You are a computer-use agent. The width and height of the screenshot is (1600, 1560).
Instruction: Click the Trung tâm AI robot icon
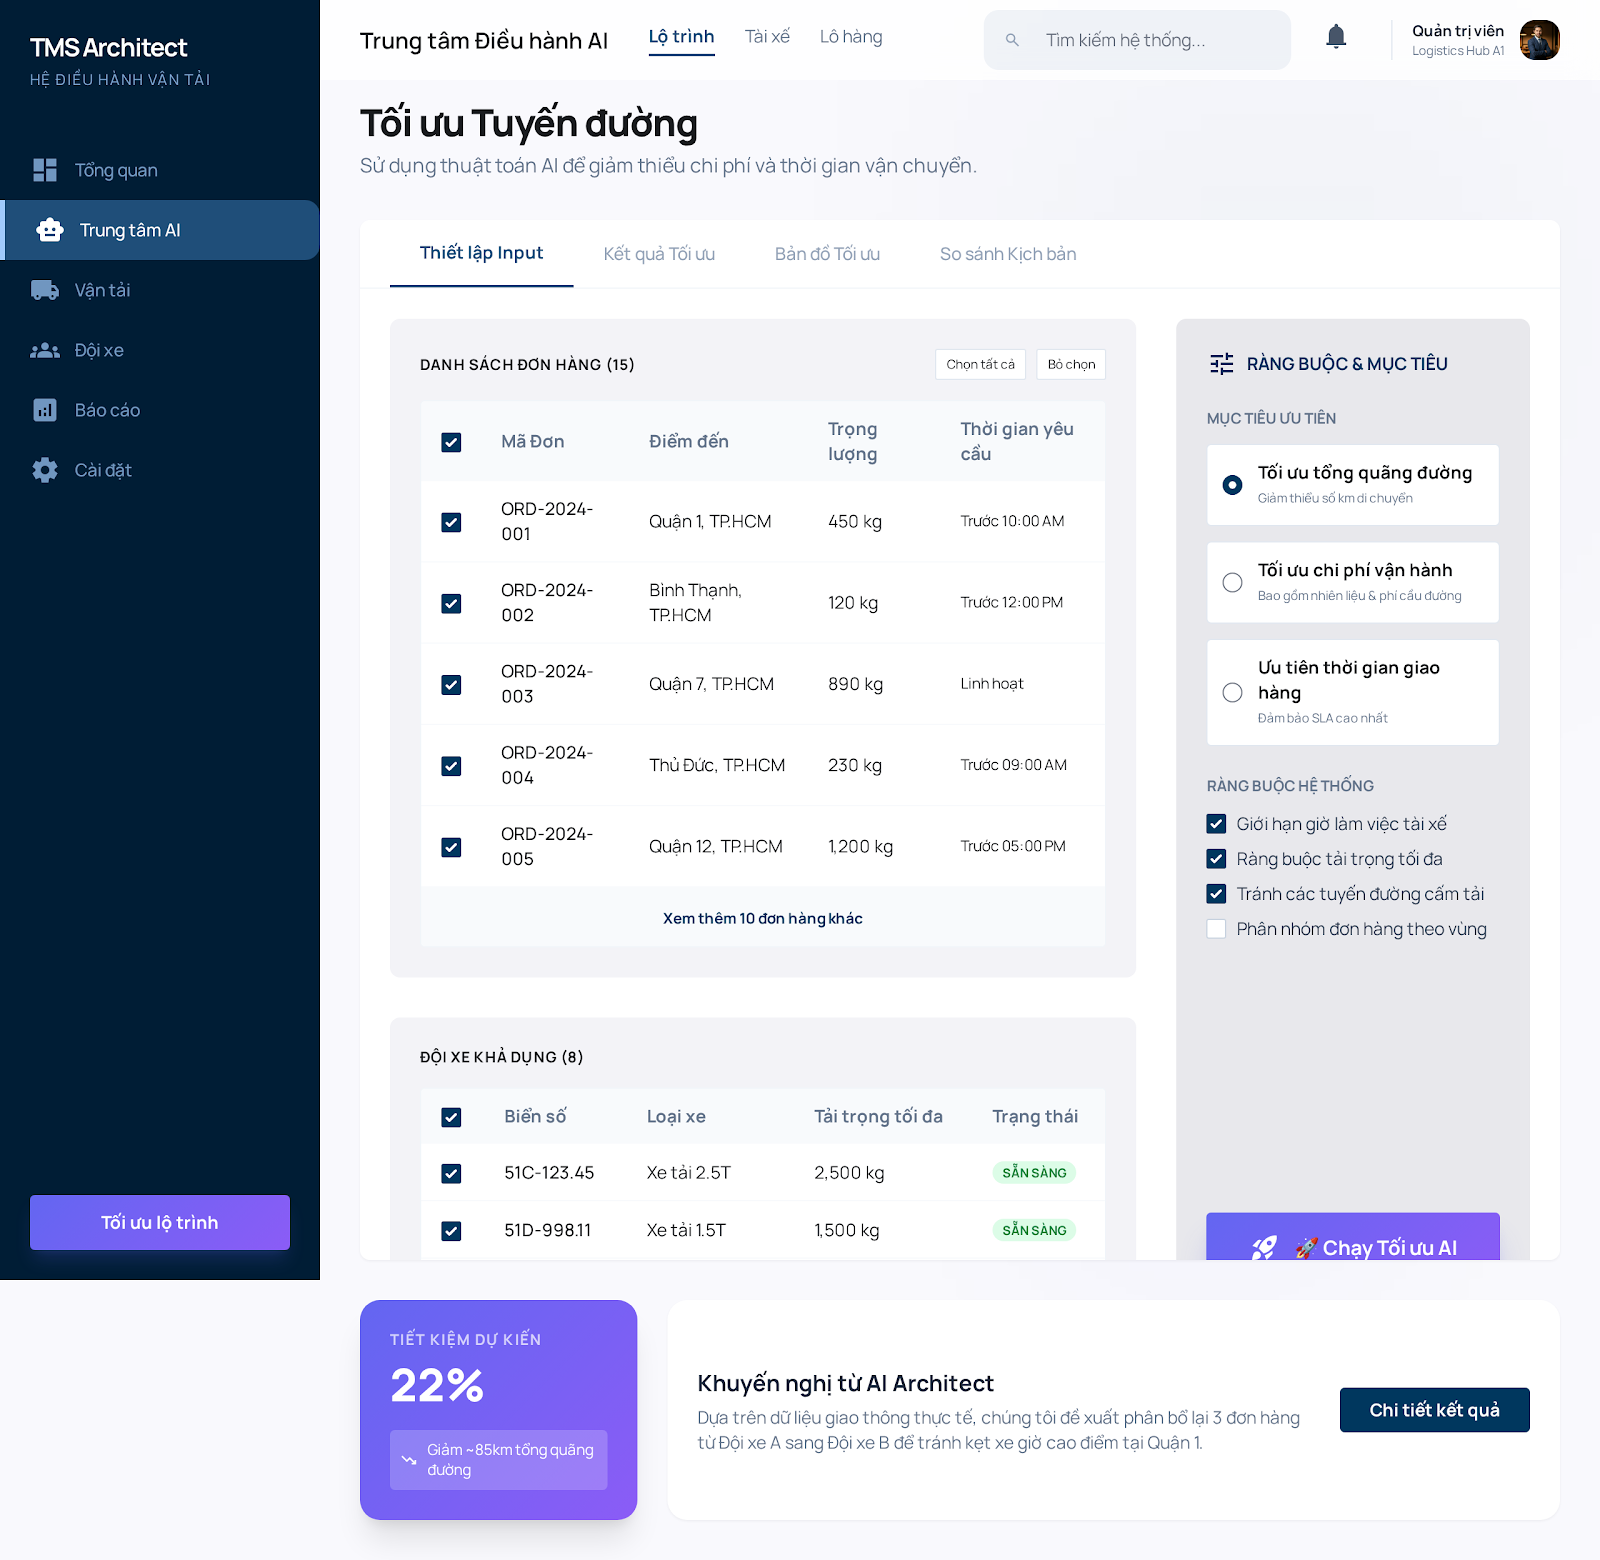pos(50,230)
